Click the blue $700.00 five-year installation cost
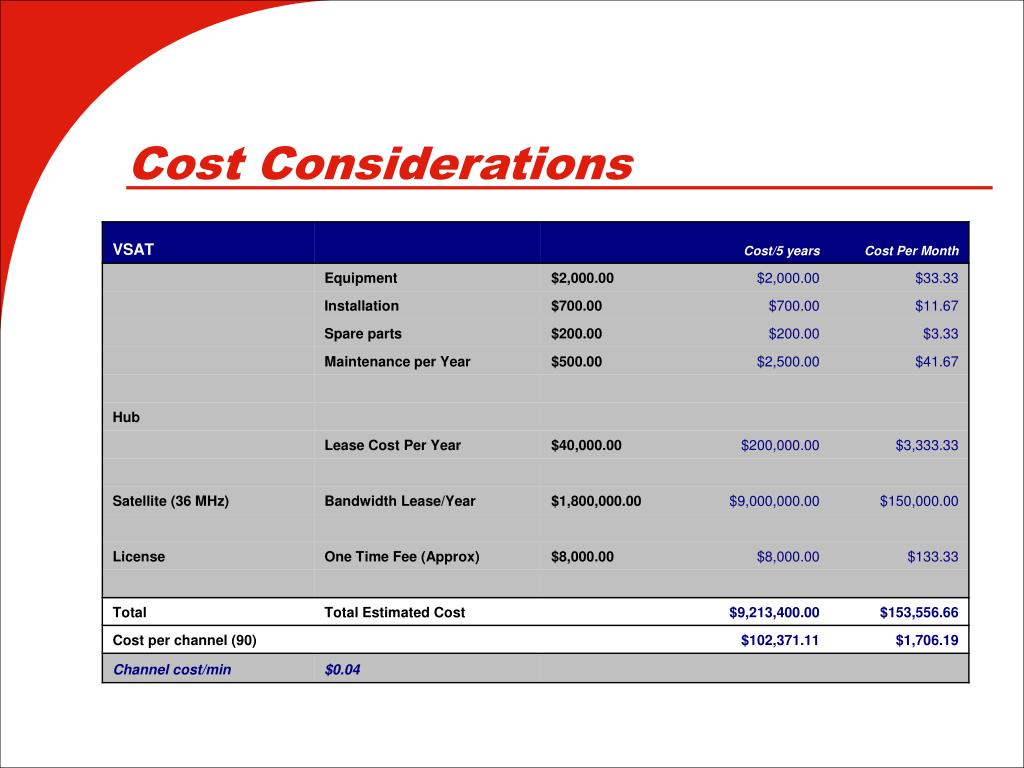The width and height of the screenshot is (1024, 768). pyautogui.click(x=793, y=306)
